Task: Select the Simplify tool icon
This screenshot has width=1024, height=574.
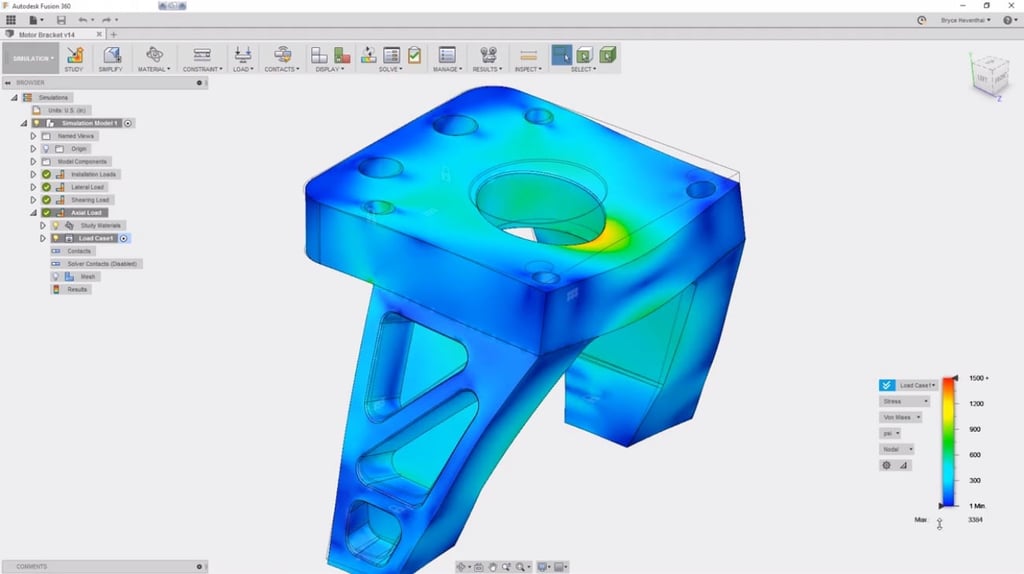Action: (111, 55)
